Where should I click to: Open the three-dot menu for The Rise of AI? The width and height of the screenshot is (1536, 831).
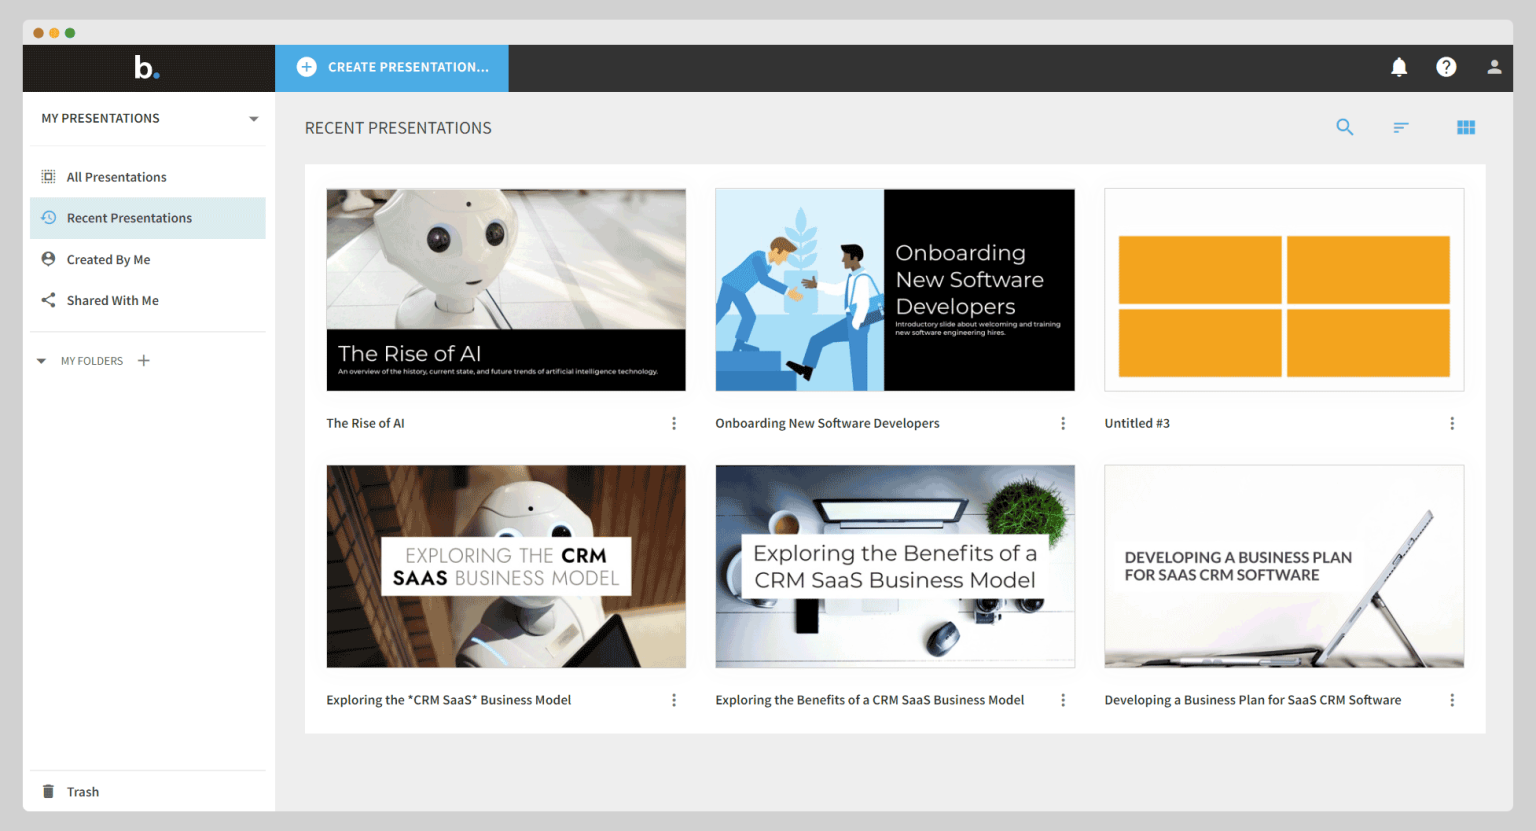(x=673, y=423)
